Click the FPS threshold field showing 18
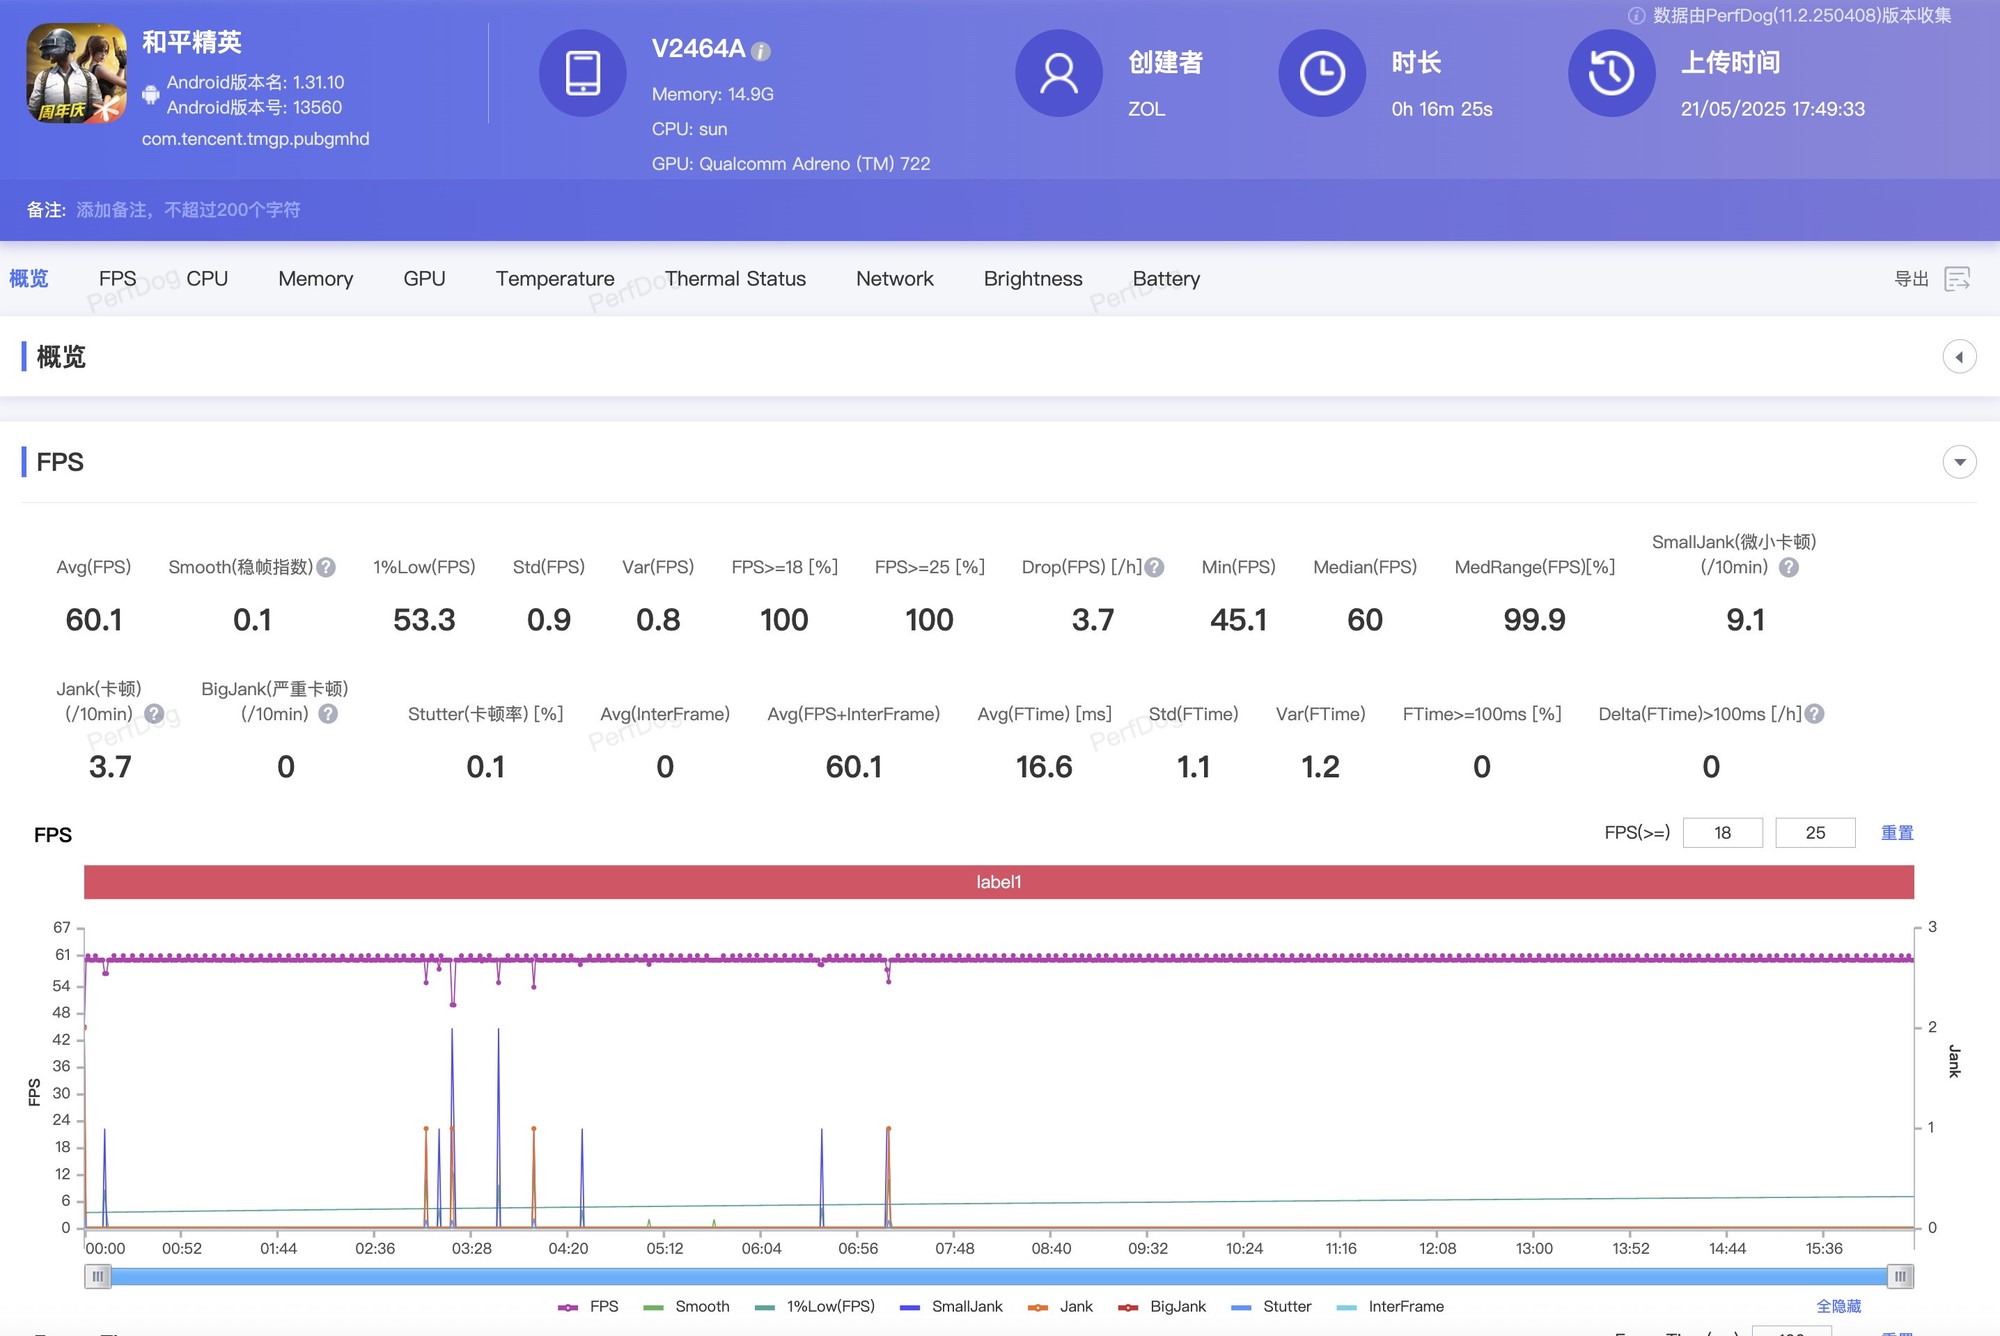Viewport: 2000px width, 1336px height. coord(1722,833)
